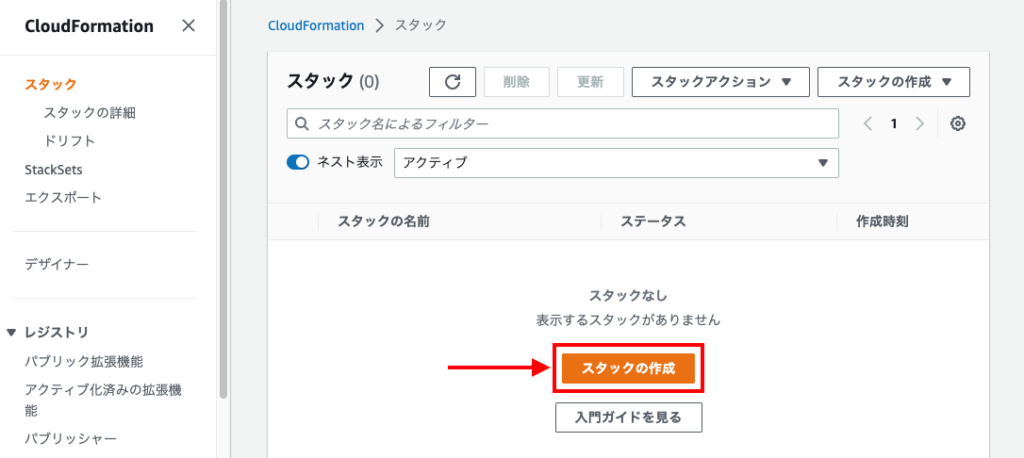
Task: Open パブリック拡張機能 in sidebar
Action: [84, 361]
